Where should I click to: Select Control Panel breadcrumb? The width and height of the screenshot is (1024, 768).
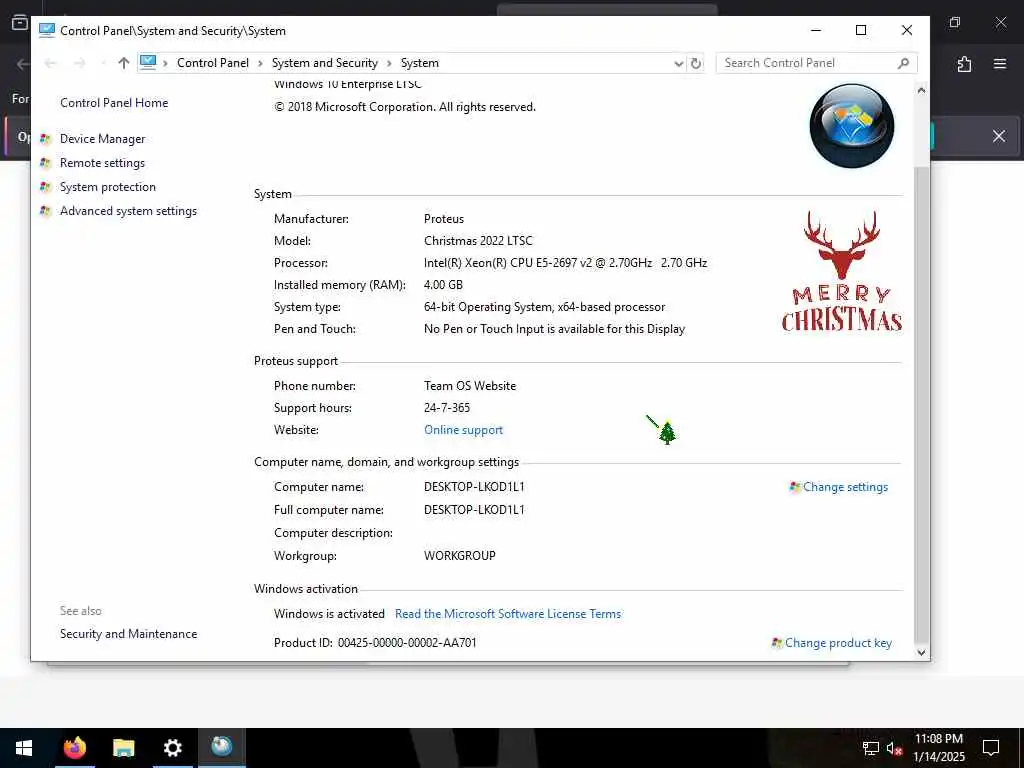[x=213, y=63]
